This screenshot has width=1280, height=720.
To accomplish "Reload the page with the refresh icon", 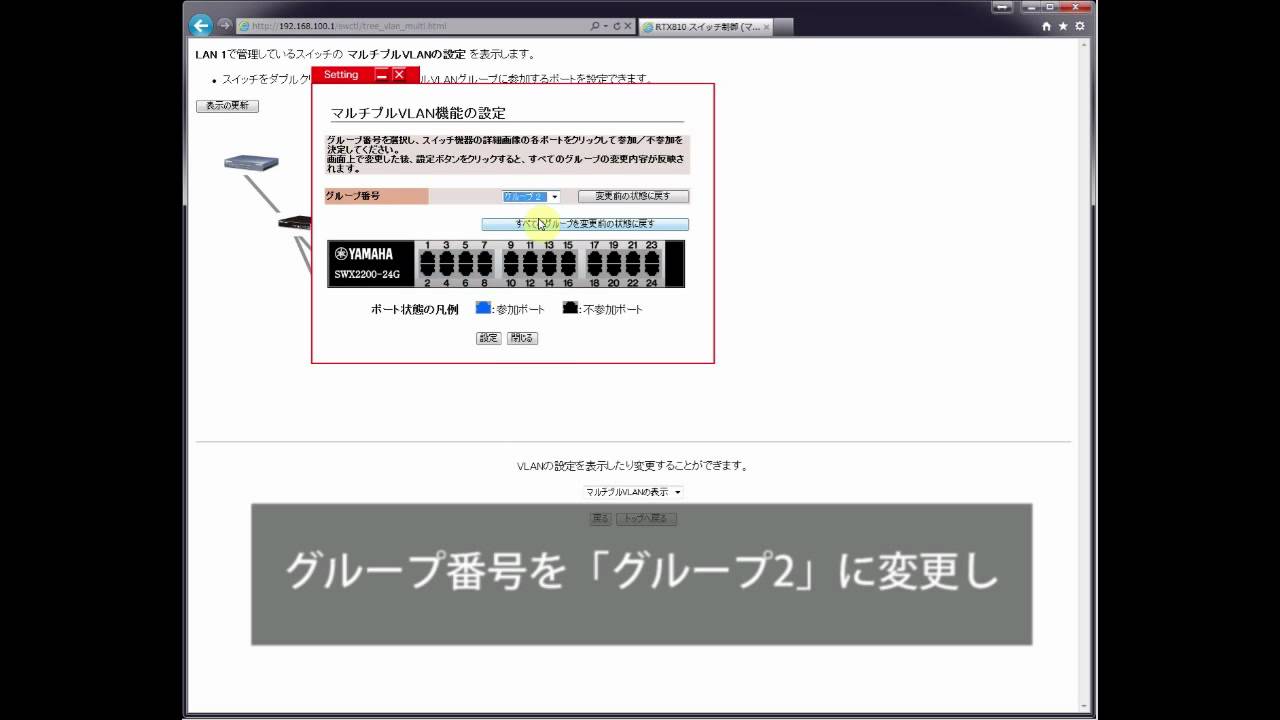I will pyautogui.click(x=616, y=26).
